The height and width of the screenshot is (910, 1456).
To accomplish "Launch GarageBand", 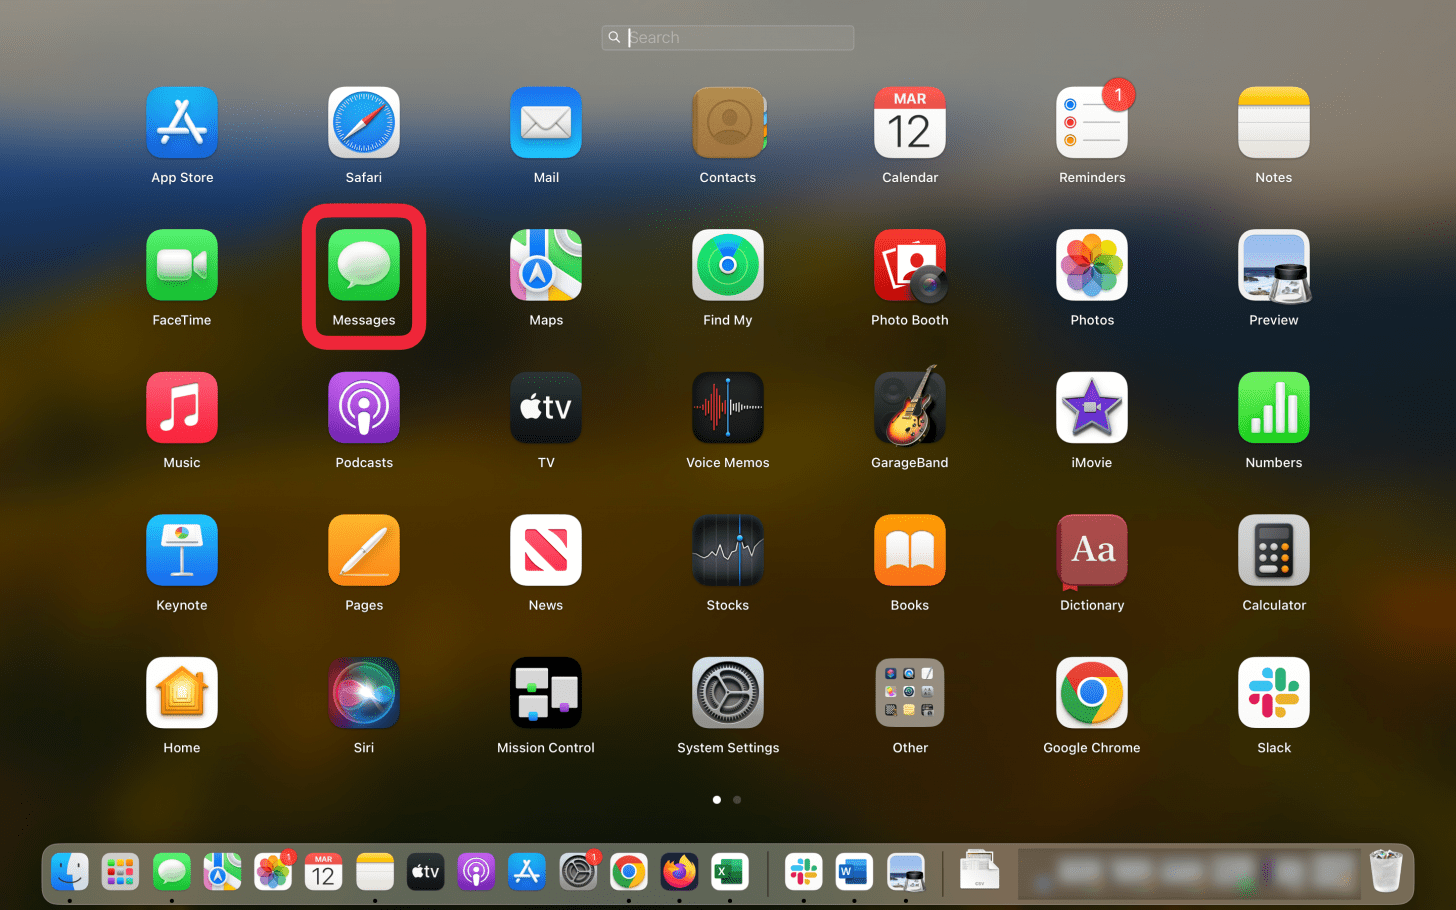I will pyautogui.click(x=909, y=407).
